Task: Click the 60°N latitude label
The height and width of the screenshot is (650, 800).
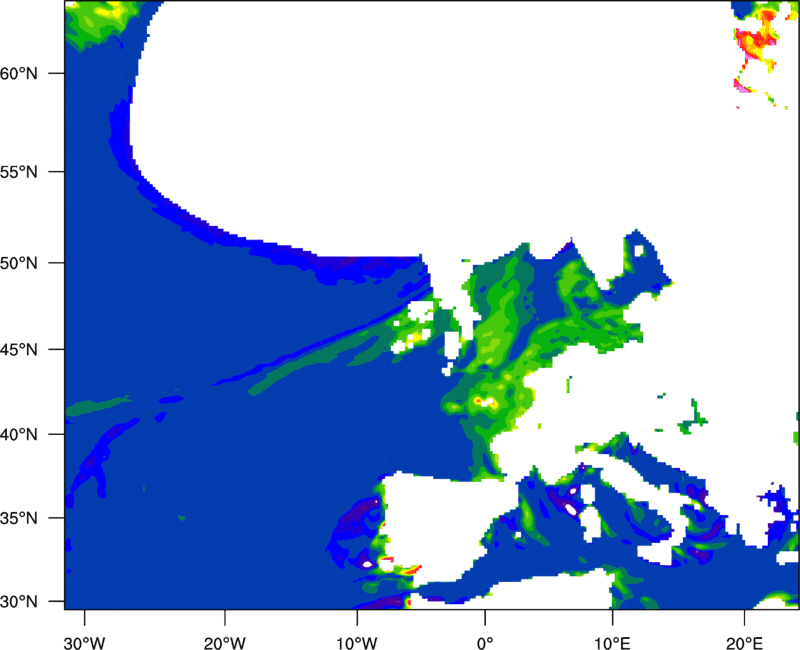Action: pyautogui.click(x=19, y=73)
